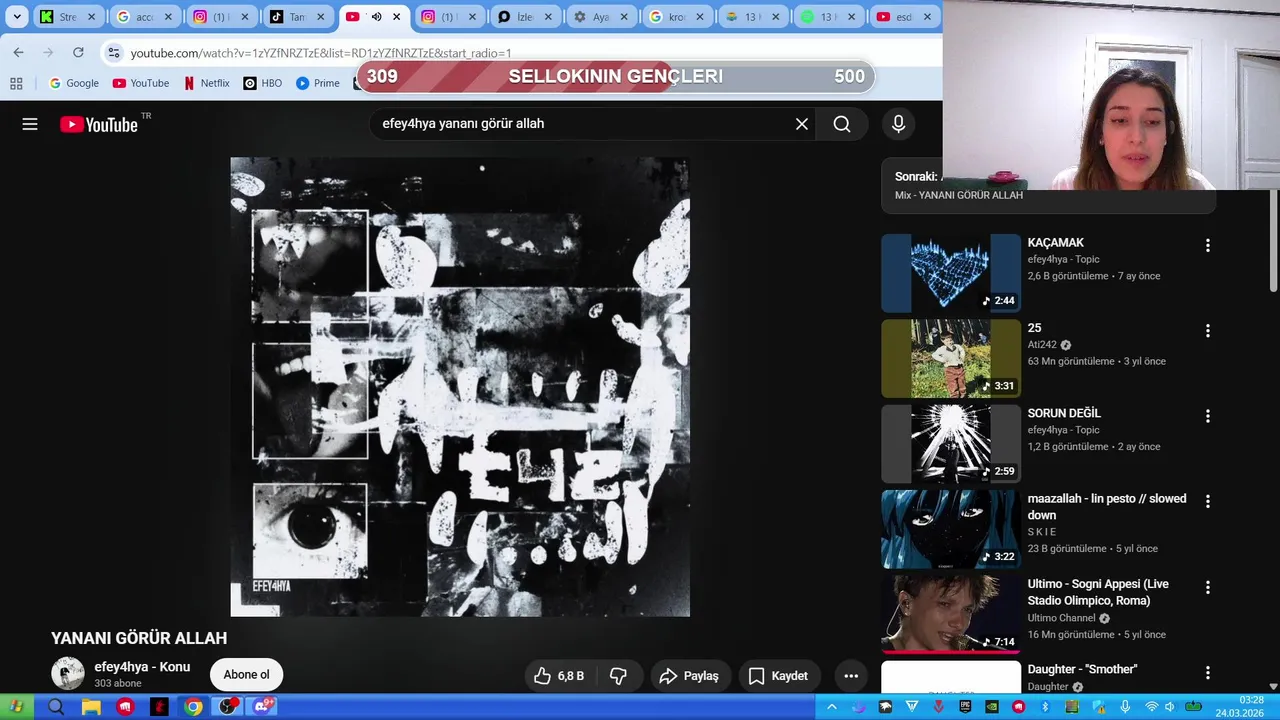Mute the playing YouTube tab via speaker icon

click(376, 17)
